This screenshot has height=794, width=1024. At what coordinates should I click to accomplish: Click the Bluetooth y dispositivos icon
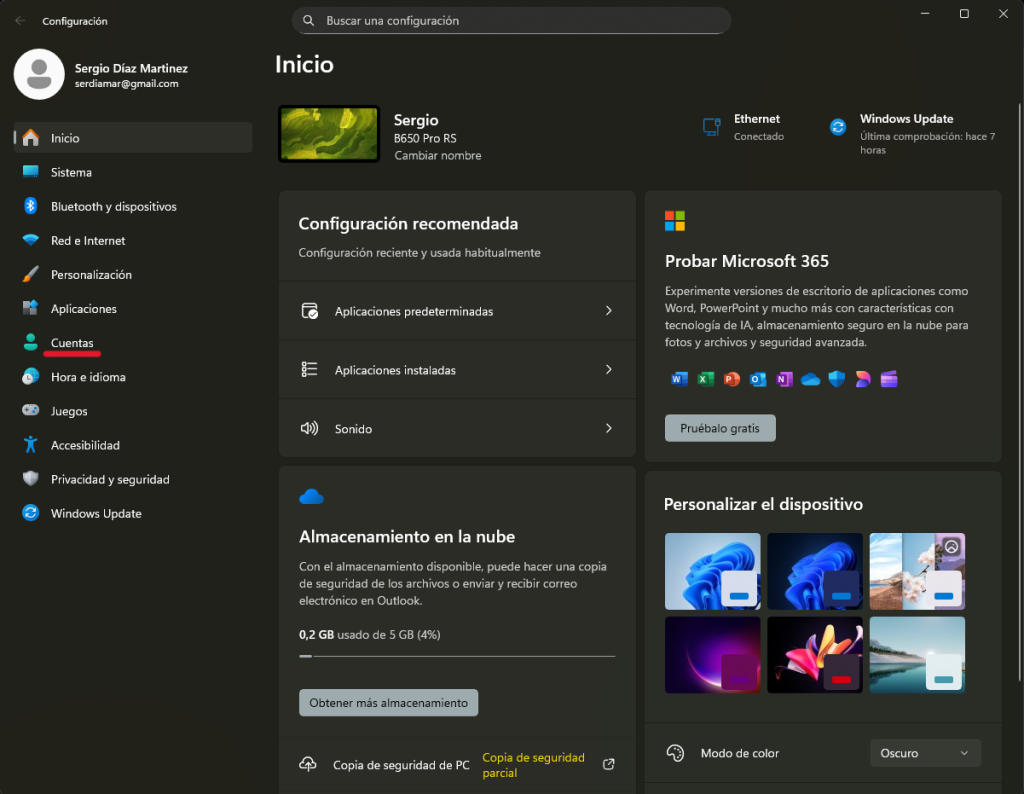30,206
